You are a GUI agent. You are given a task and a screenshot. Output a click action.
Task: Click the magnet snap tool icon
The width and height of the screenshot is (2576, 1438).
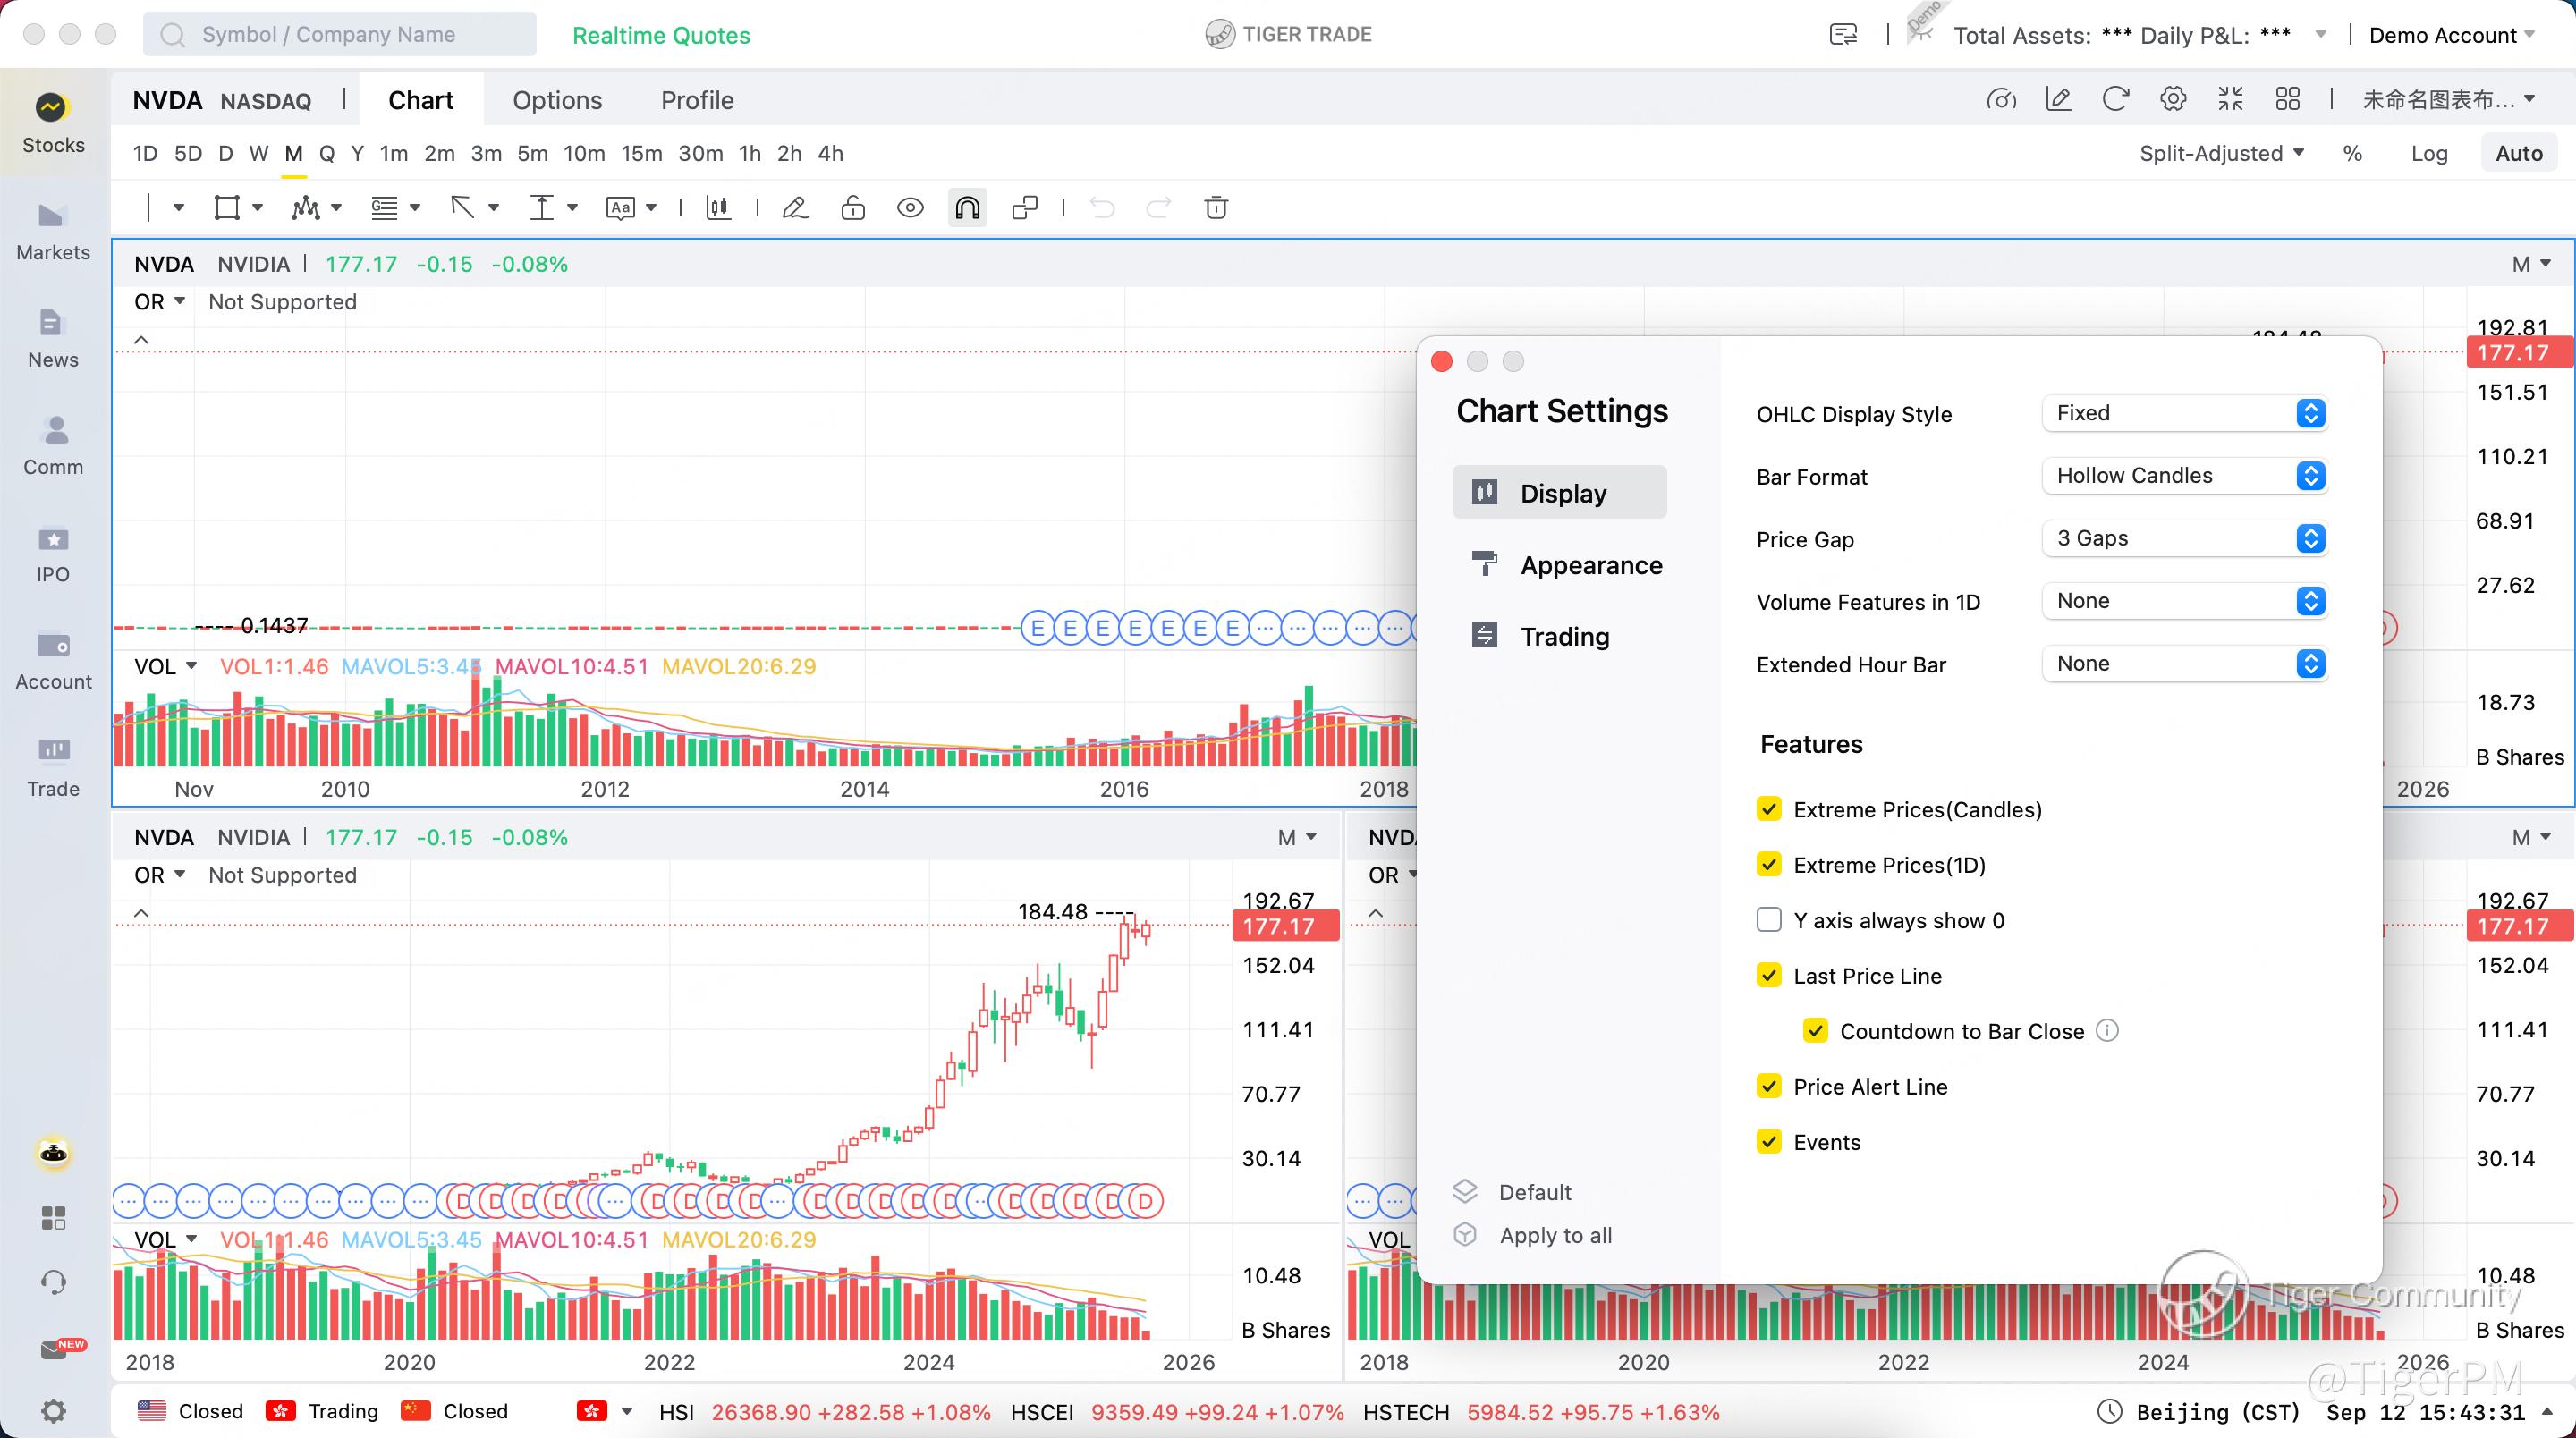tap(967, 208)
